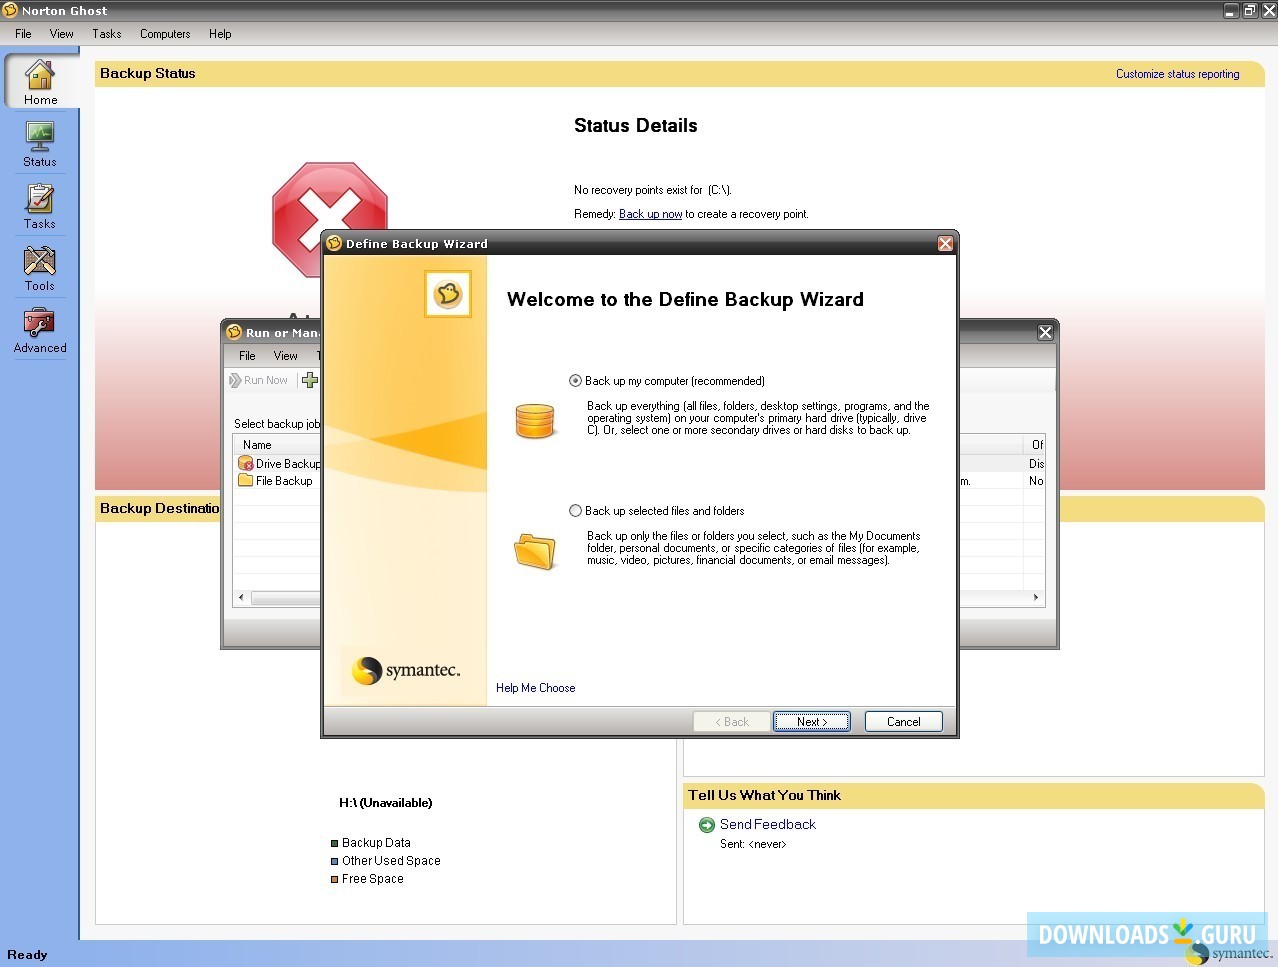Click the Run or Manage window title icon
This screenshot has width=1278, height=967.
point(234,332)
